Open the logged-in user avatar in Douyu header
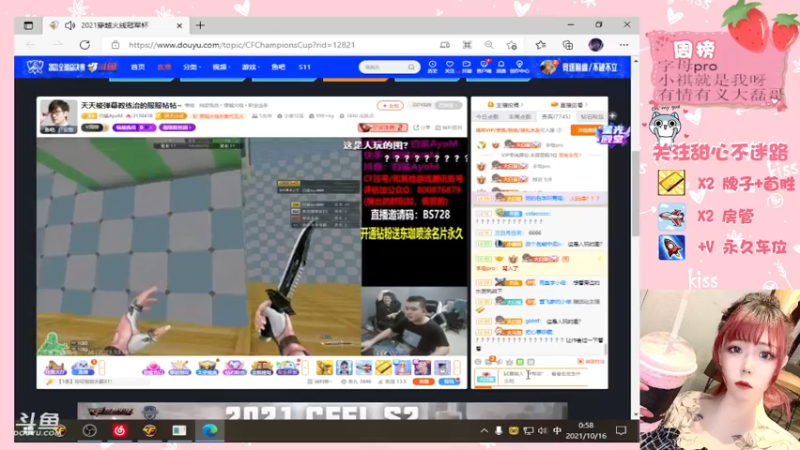The image size is (800, 450). point(547,67)
